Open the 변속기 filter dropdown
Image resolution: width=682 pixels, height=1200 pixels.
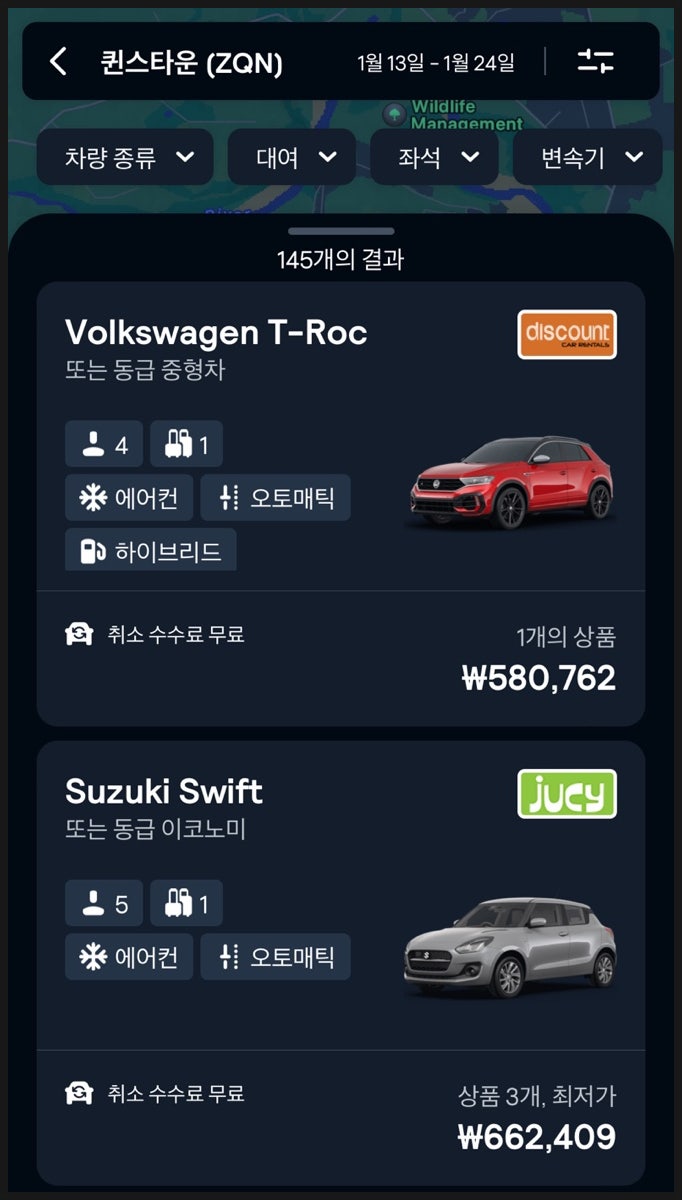click(x=588, y=157)
